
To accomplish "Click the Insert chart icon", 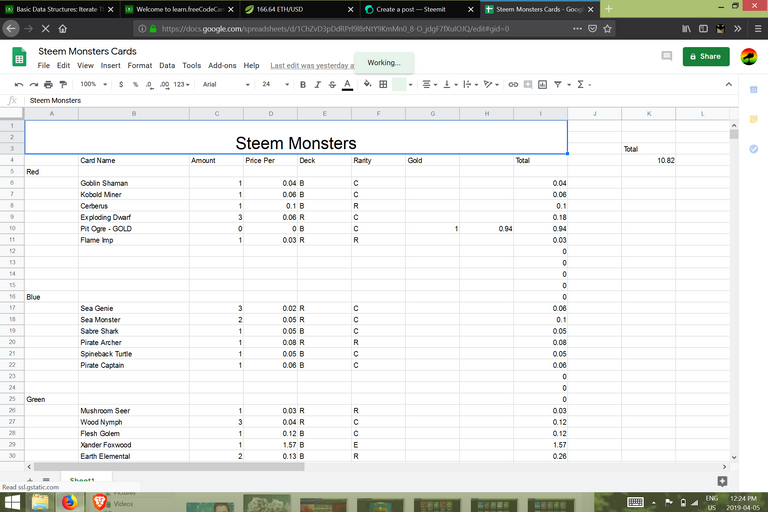I will pos(542,84).
